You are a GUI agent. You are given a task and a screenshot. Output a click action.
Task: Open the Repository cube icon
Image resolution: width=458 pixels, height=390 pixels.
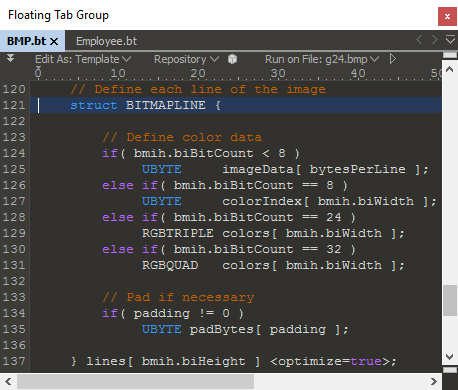click(232, 59)
